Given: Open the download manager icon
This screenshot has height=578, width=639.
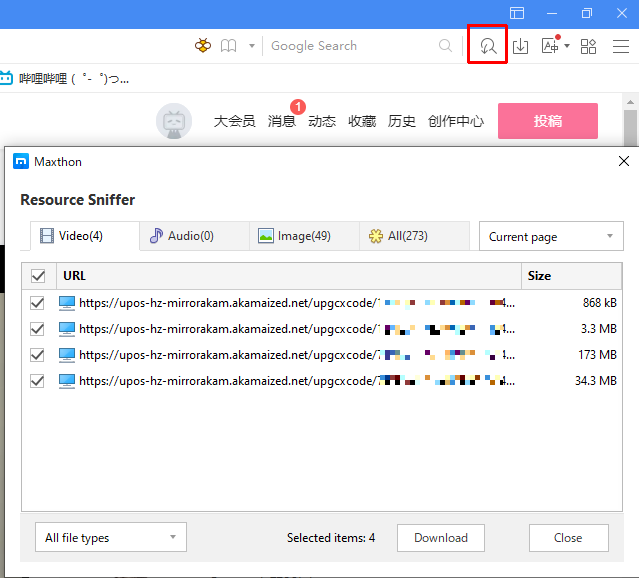Looking at the screenshot, I should [x=520, y=46].
